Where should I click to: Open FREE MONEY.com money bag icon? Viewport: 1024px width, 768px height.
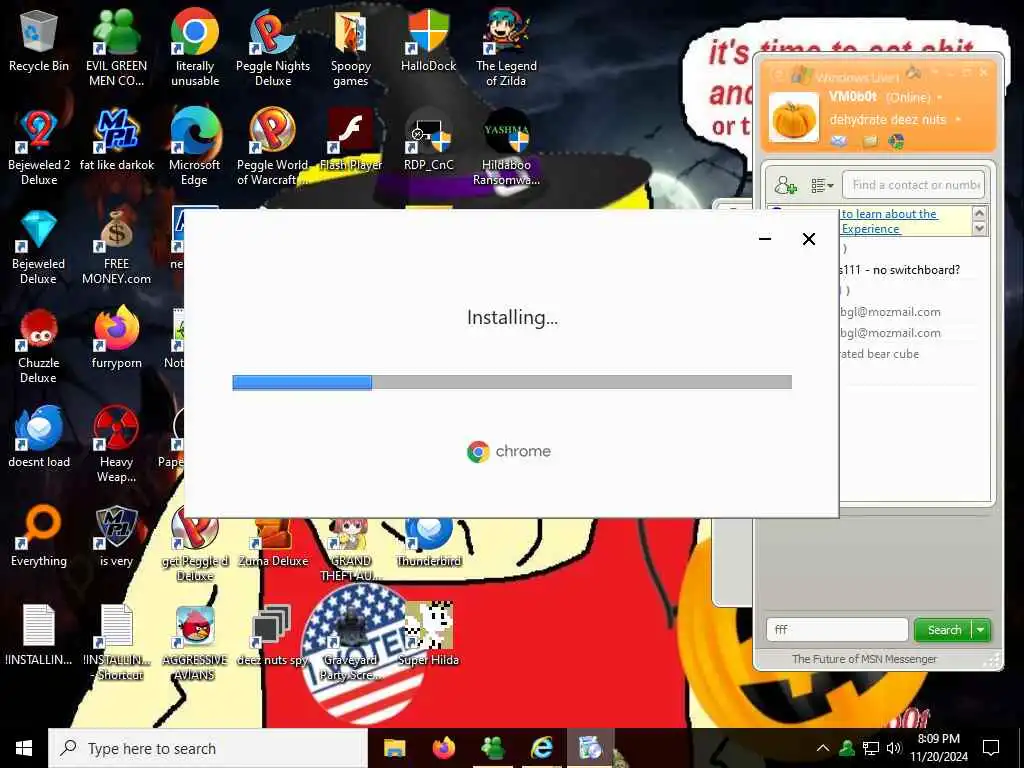[116, 247]
